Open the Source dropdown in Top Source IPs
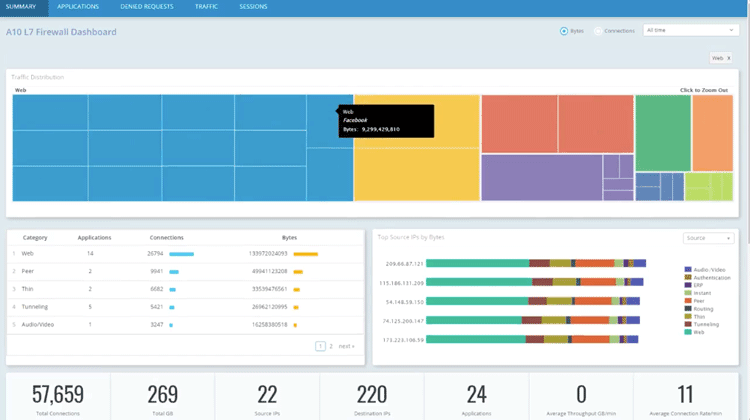Image resolution: width=750 pixels, height=420 pixels. 708,238
